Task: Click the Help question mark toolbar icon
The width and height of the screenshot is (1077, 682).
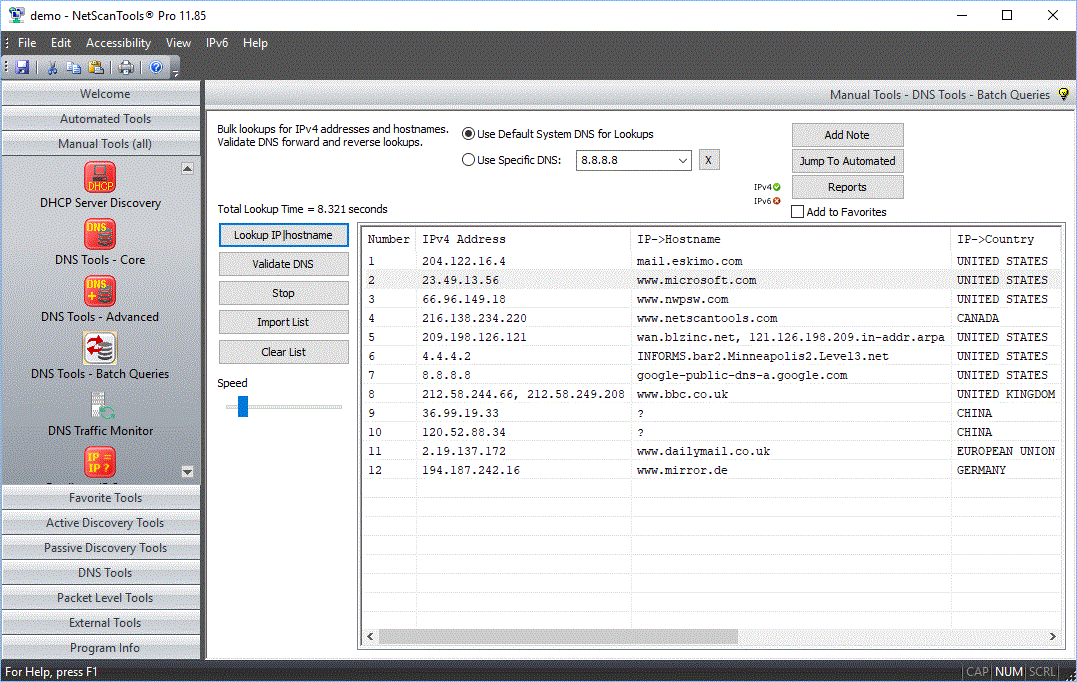Action: [156, 67]
